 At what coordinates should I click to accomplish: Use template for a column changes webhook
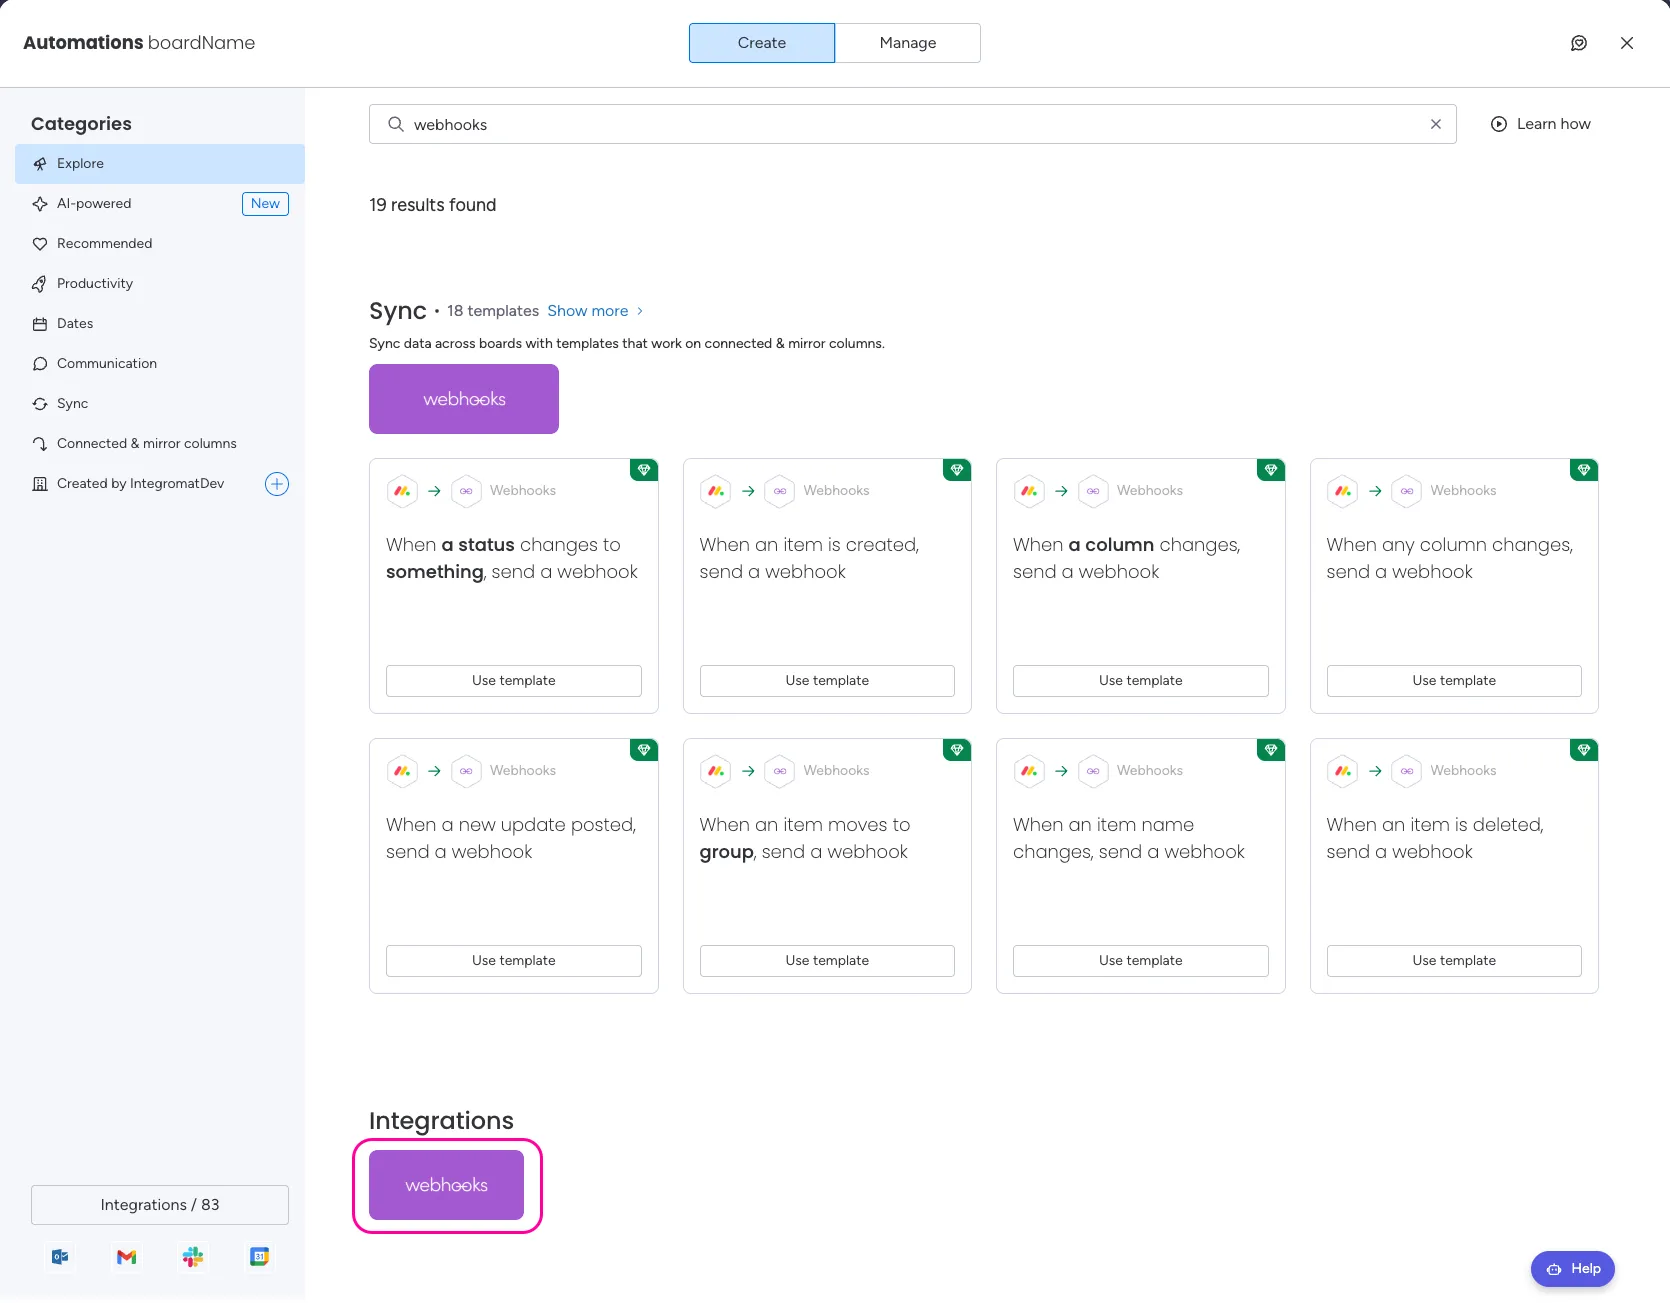[x=1141, y=681]
